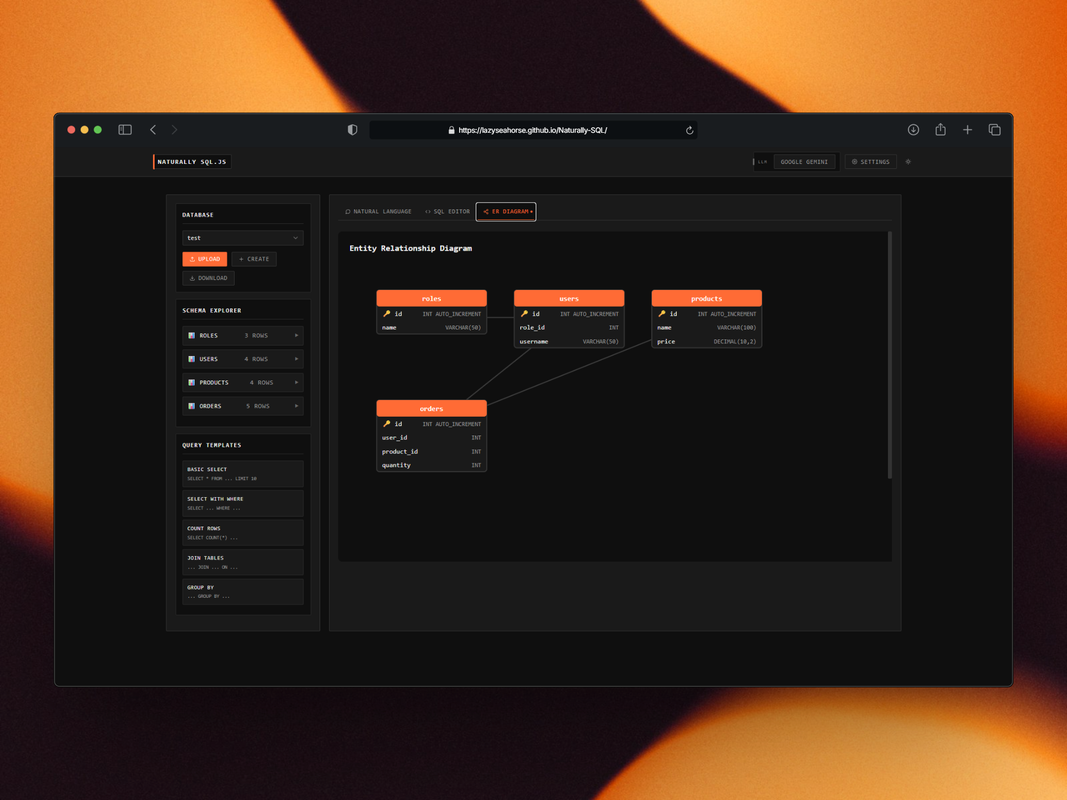Screen dimensions: 1067x800
Task: Click the Naturally SQL.JS logo
Action: [192, 162]
